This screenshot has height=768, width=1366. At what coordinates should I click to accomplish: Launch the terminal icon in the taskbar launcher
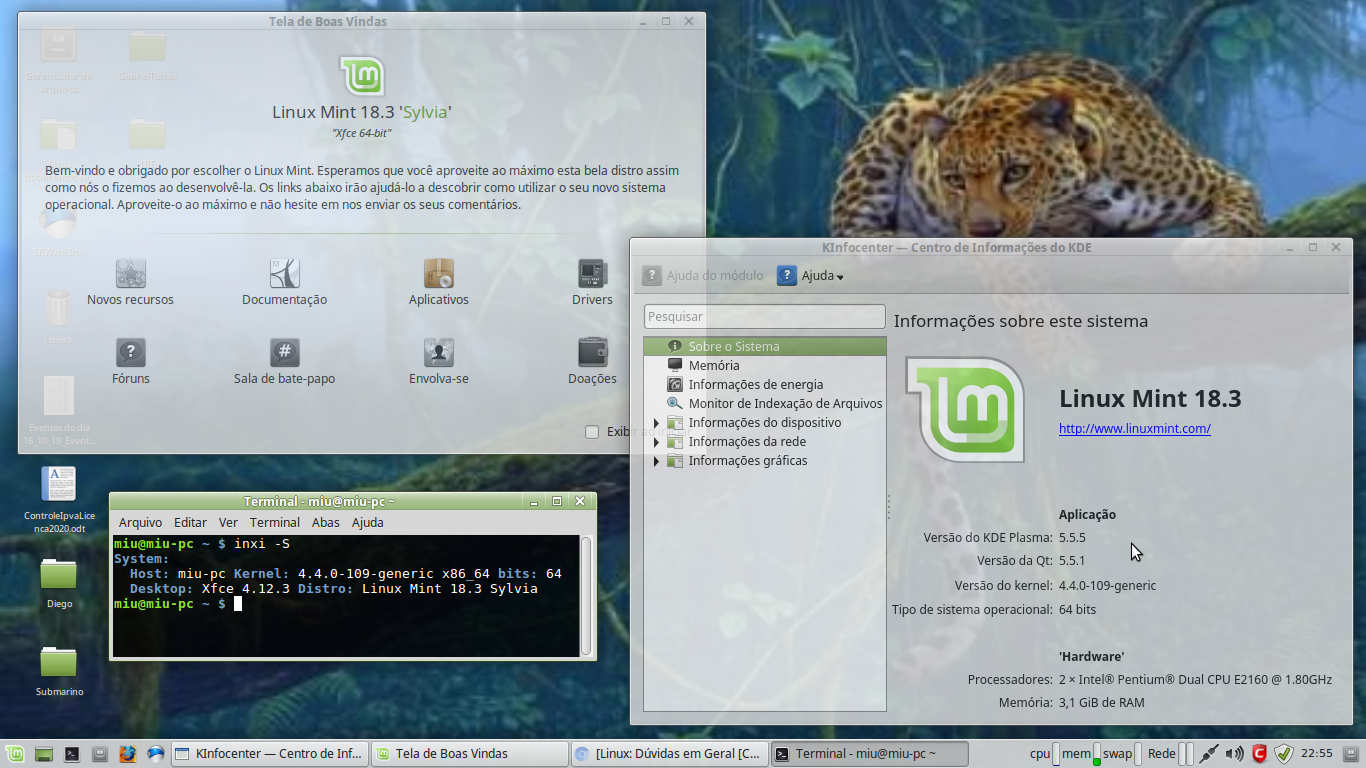(71, 754)
